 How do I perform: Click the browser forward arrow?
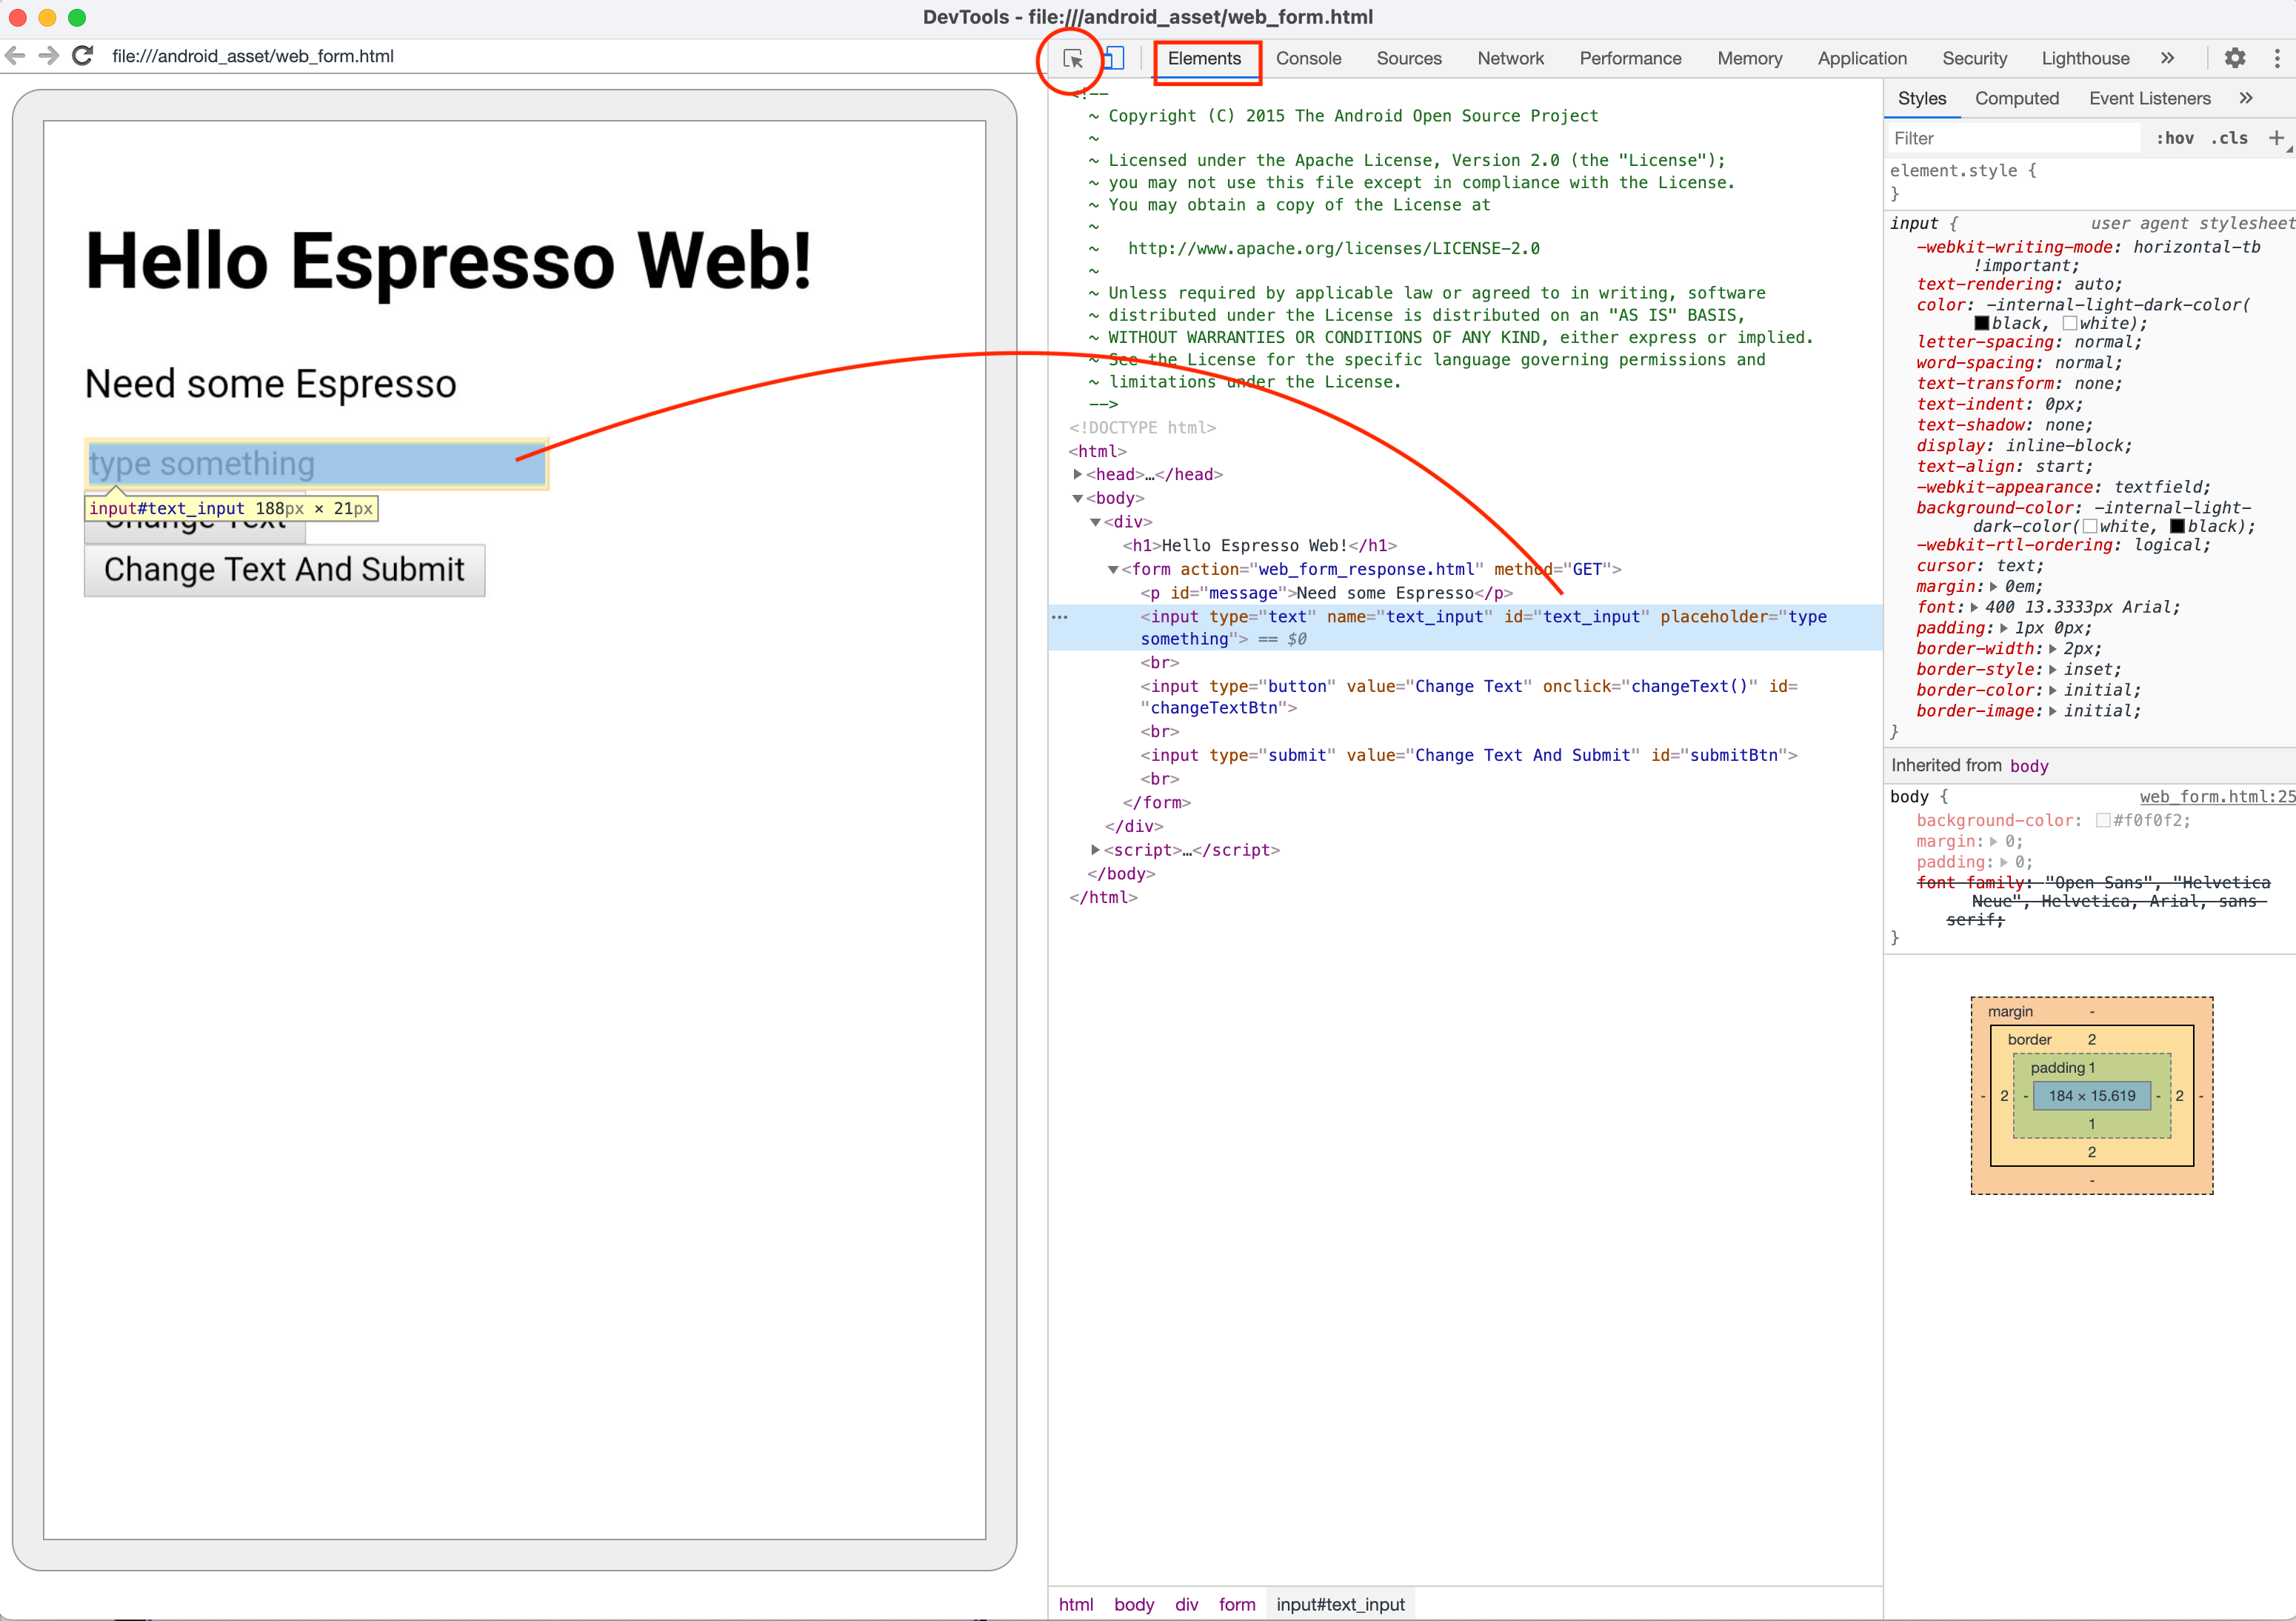pyautogui.click(x=48, y=56)
